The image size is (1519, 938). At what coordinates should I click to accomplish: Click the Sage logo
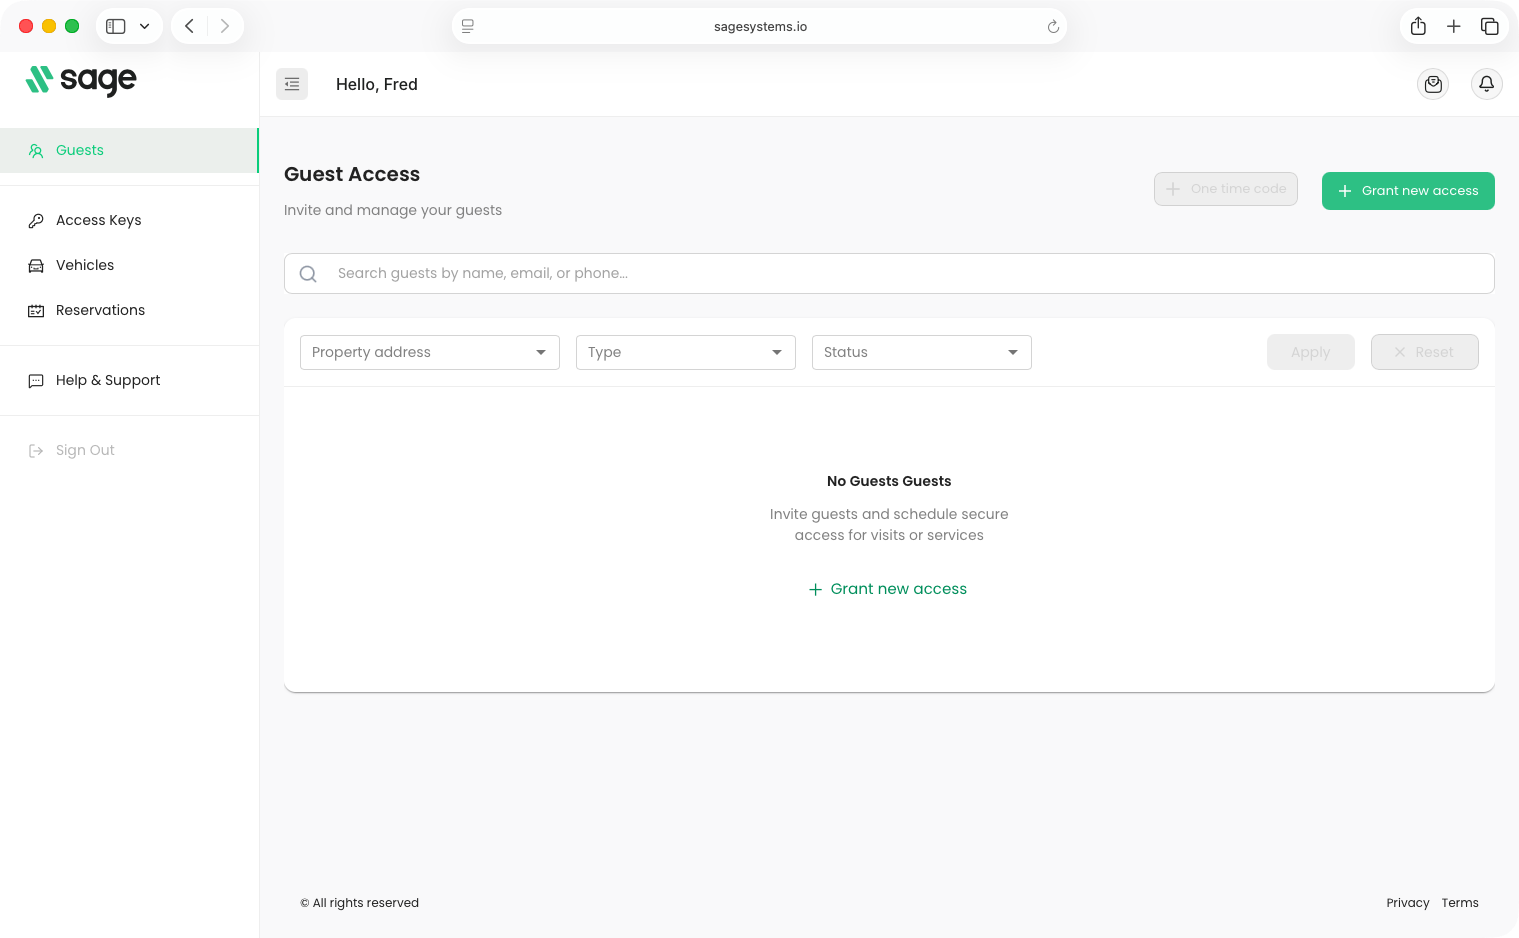tap(81, 80)
